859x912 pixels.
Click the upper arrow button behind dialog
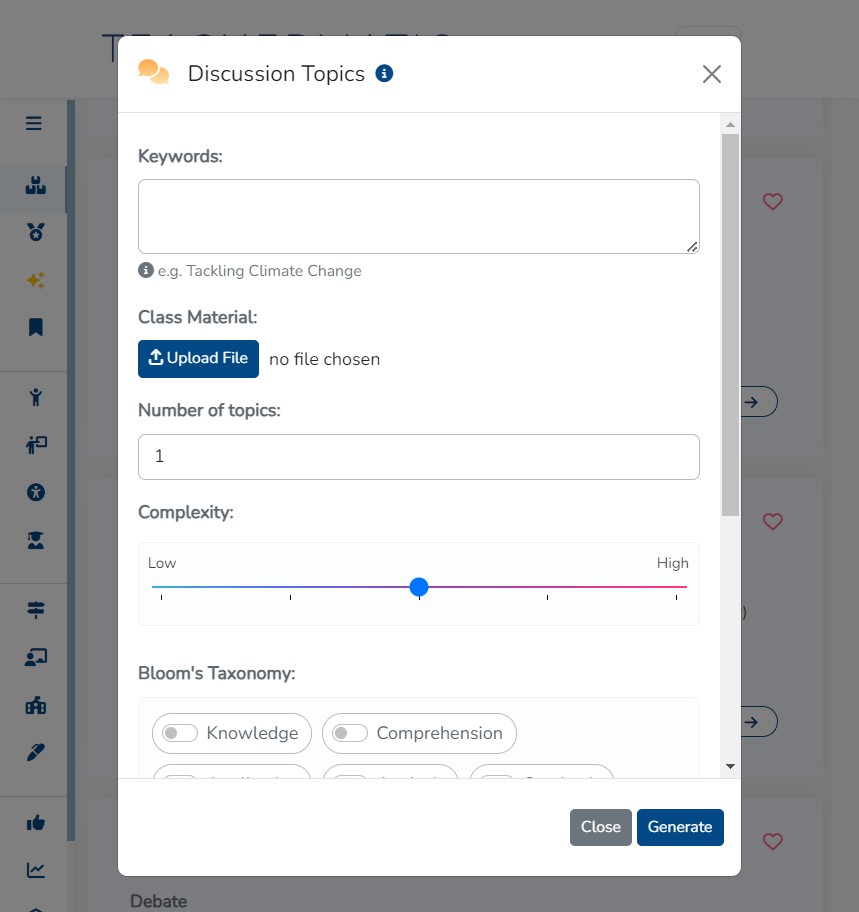(x=758, y=402)
